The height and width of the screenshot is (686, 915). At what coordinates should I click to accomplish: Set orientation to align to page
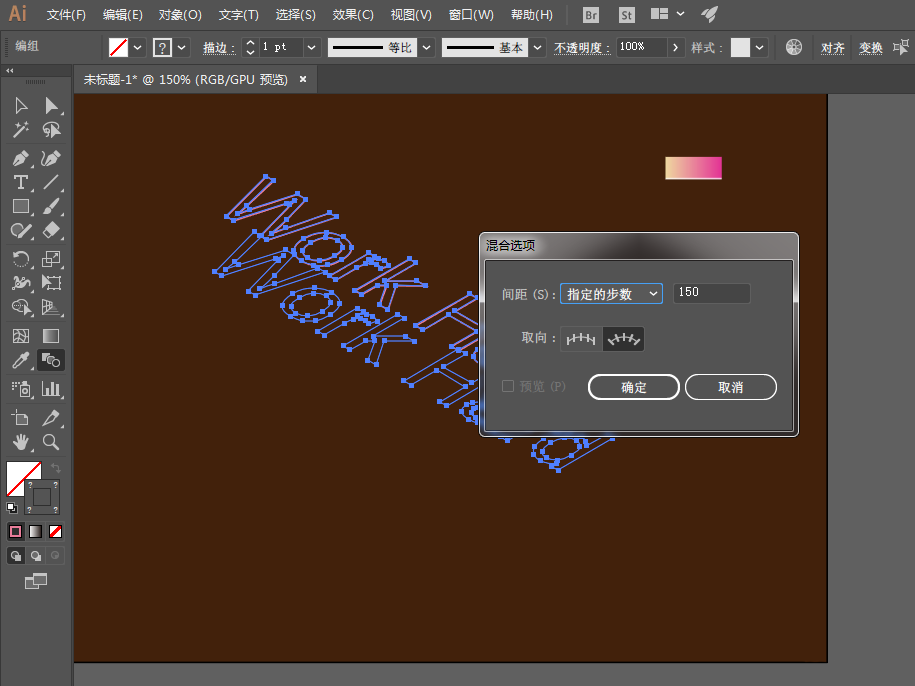[581, 339]
